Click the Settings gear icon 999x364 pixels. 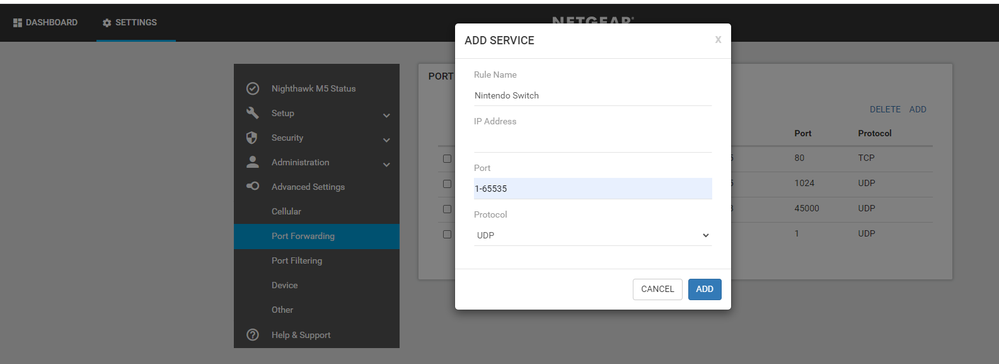coord(107,23)
